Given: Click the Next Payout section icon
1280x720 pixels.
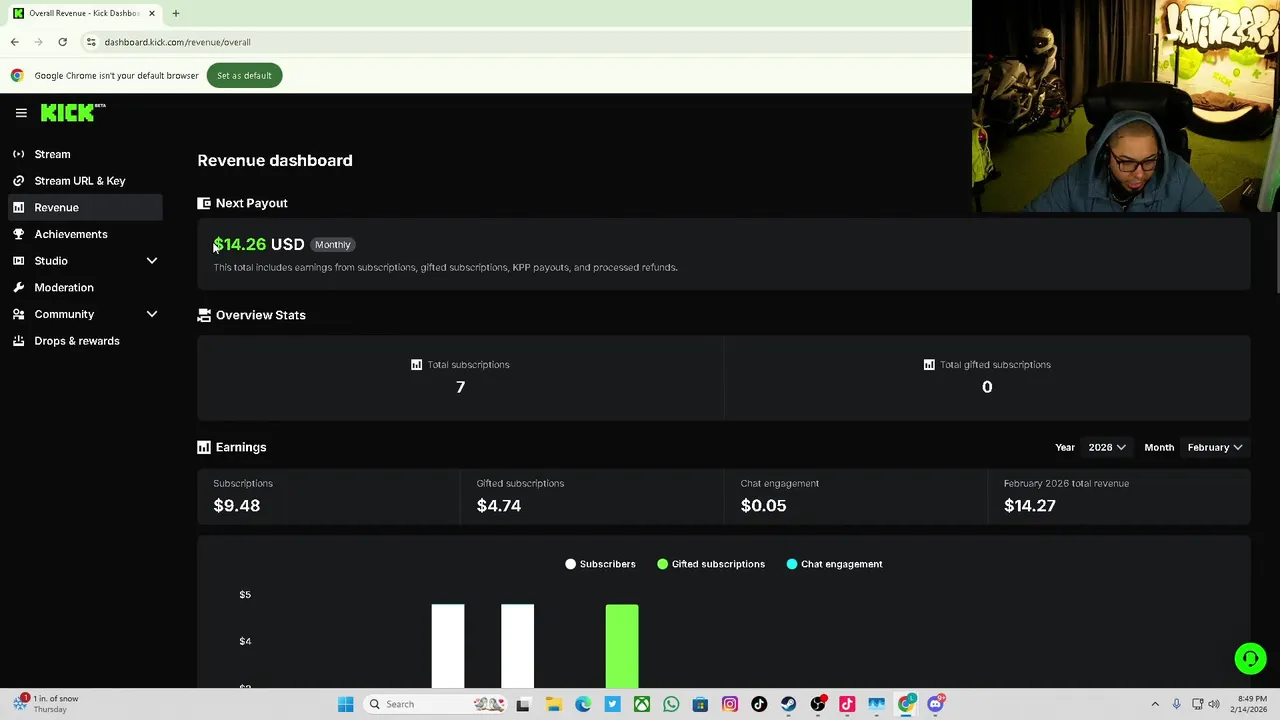Looking at the screenshot, I should click(204, 203).
